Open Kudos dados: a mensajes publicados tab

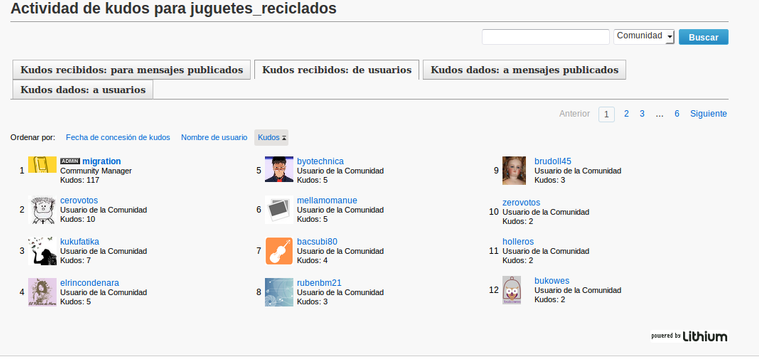click(524, 70)
